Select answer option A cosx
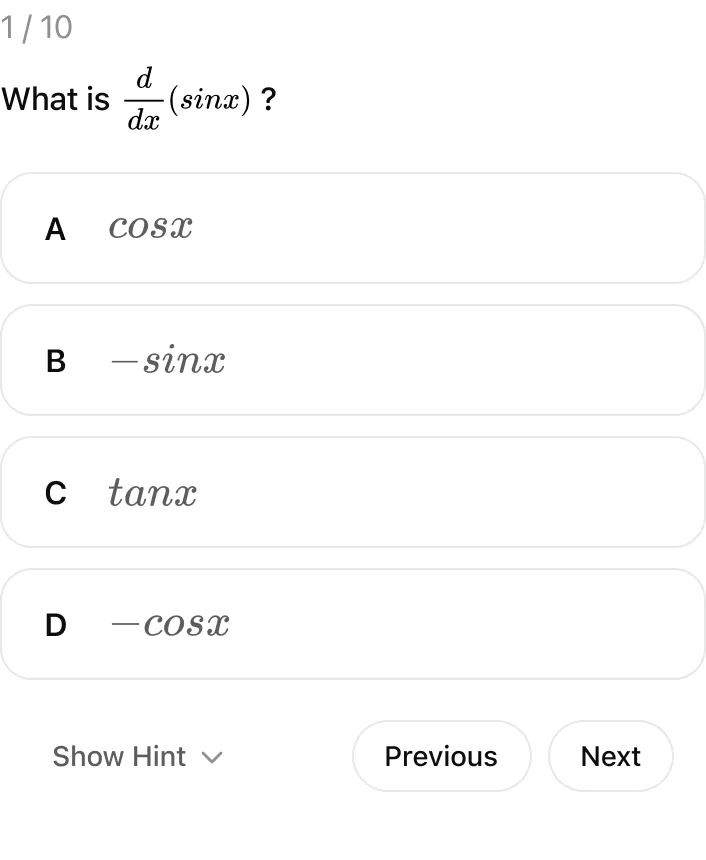706x860 pixels. click(x=352, y=227)
